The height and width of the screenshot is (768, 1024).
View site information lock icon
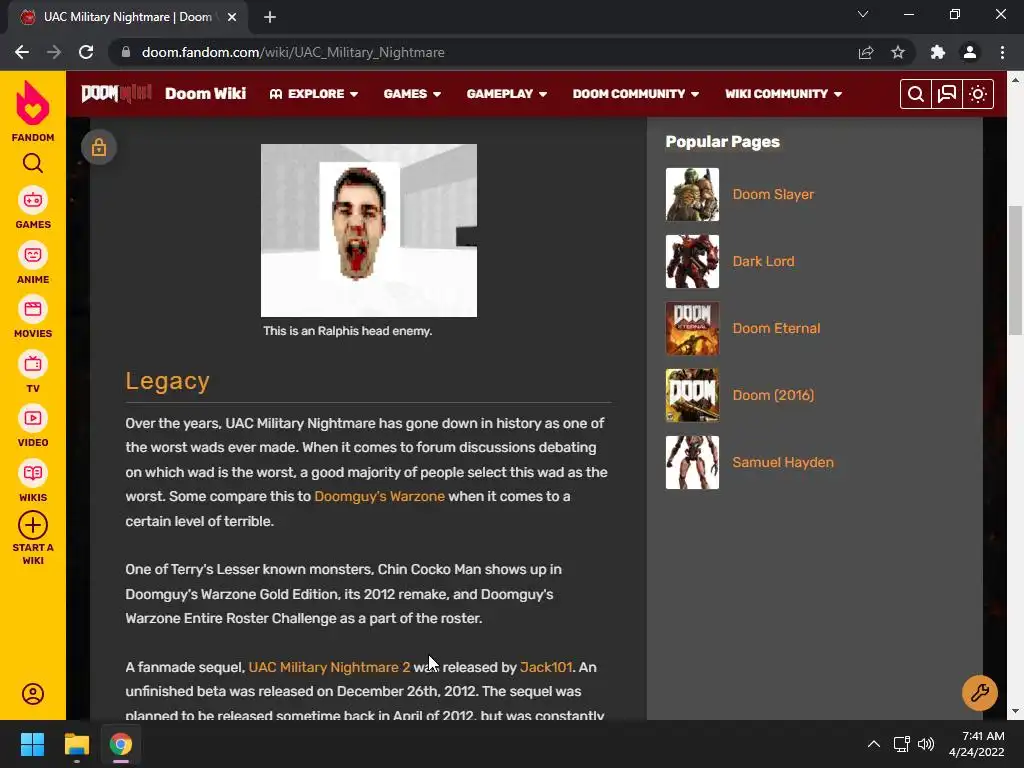pos(126,52)
